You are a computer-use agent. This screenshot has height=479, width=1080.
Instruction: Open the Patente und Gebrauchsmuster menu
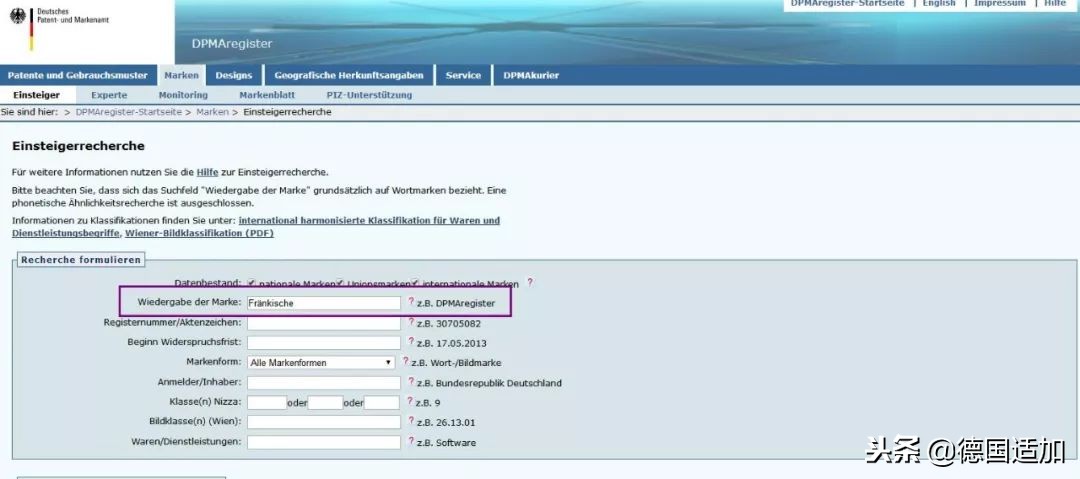[78, 75]
